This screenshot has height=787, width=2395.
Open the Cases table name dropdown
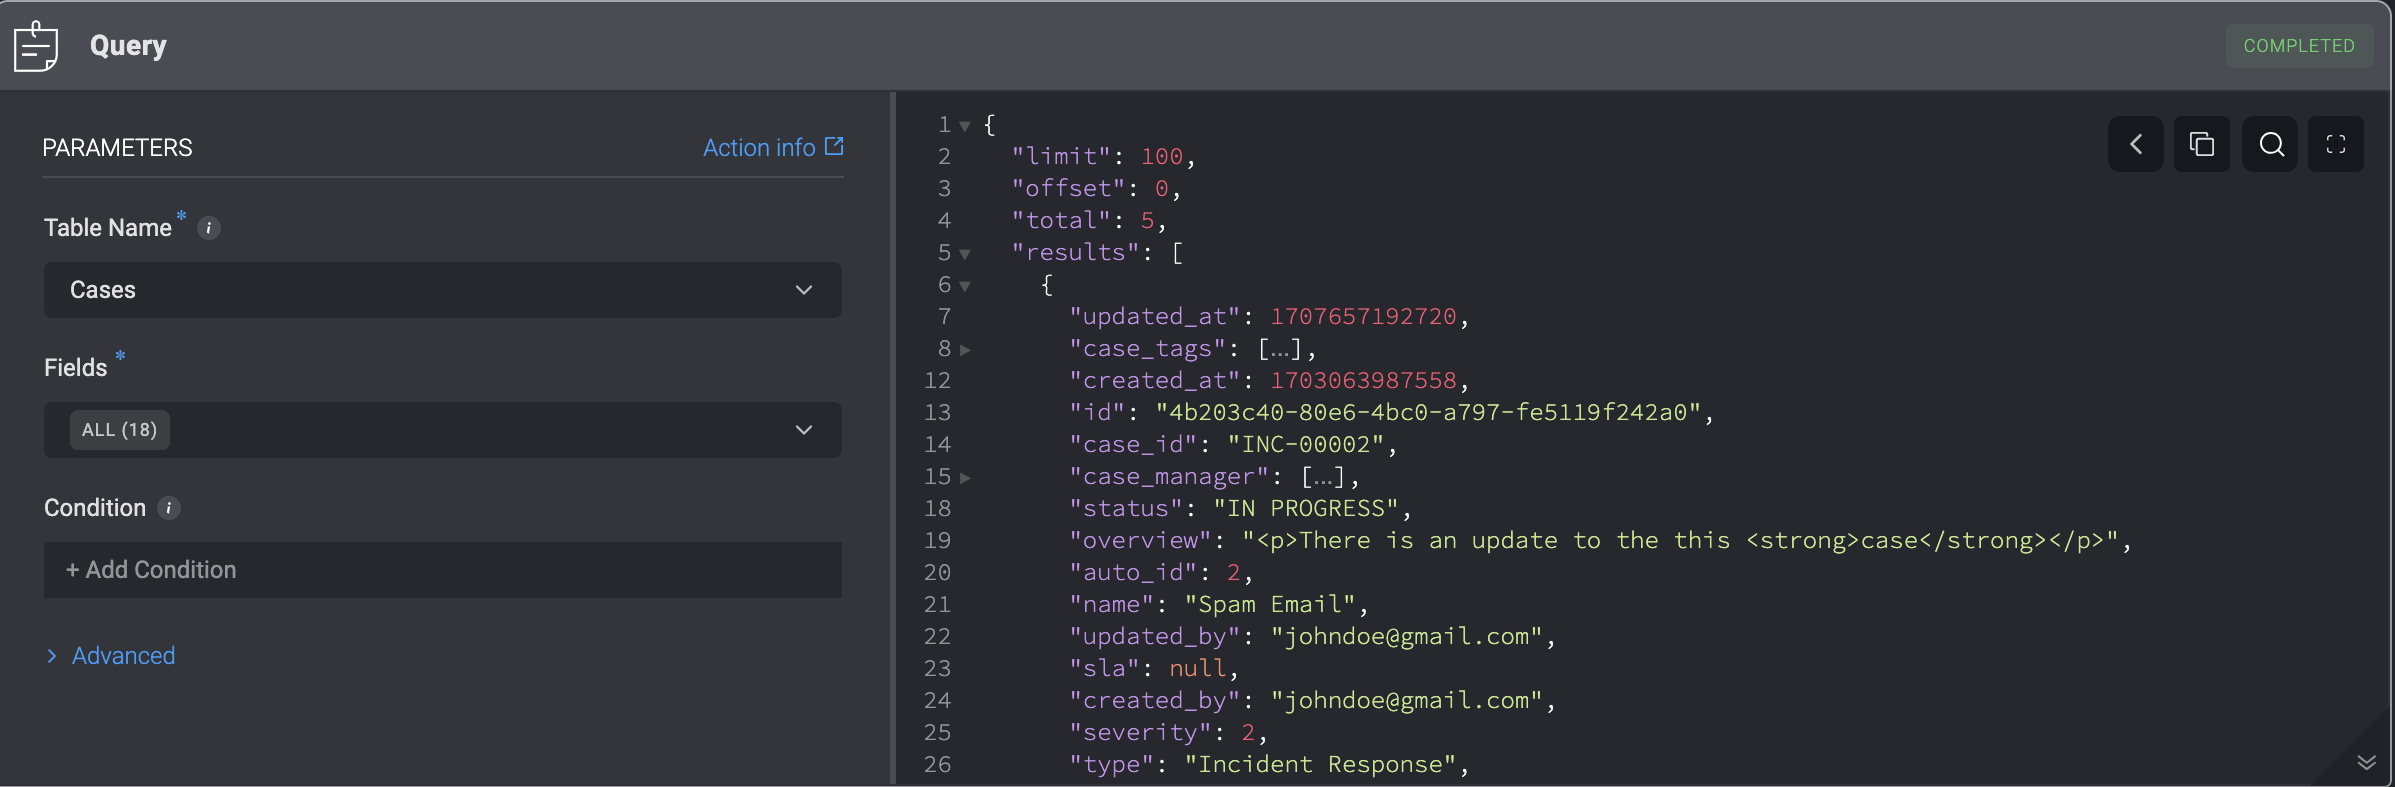coord(443,290)
